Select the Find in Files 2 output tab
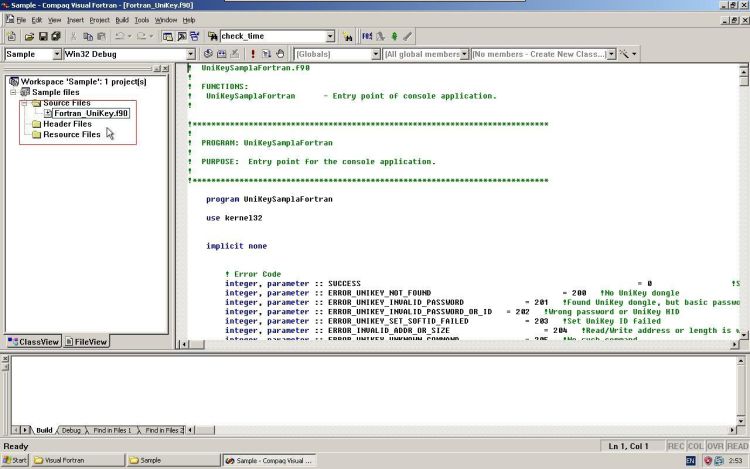Viewport: 750px width, 469px height. [164, 430]
